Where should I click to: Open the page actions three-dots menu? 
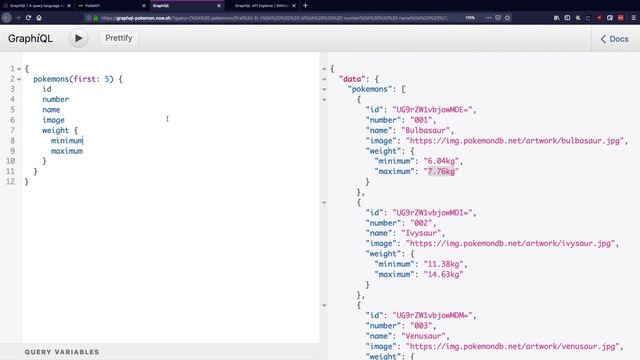point(488,18)
